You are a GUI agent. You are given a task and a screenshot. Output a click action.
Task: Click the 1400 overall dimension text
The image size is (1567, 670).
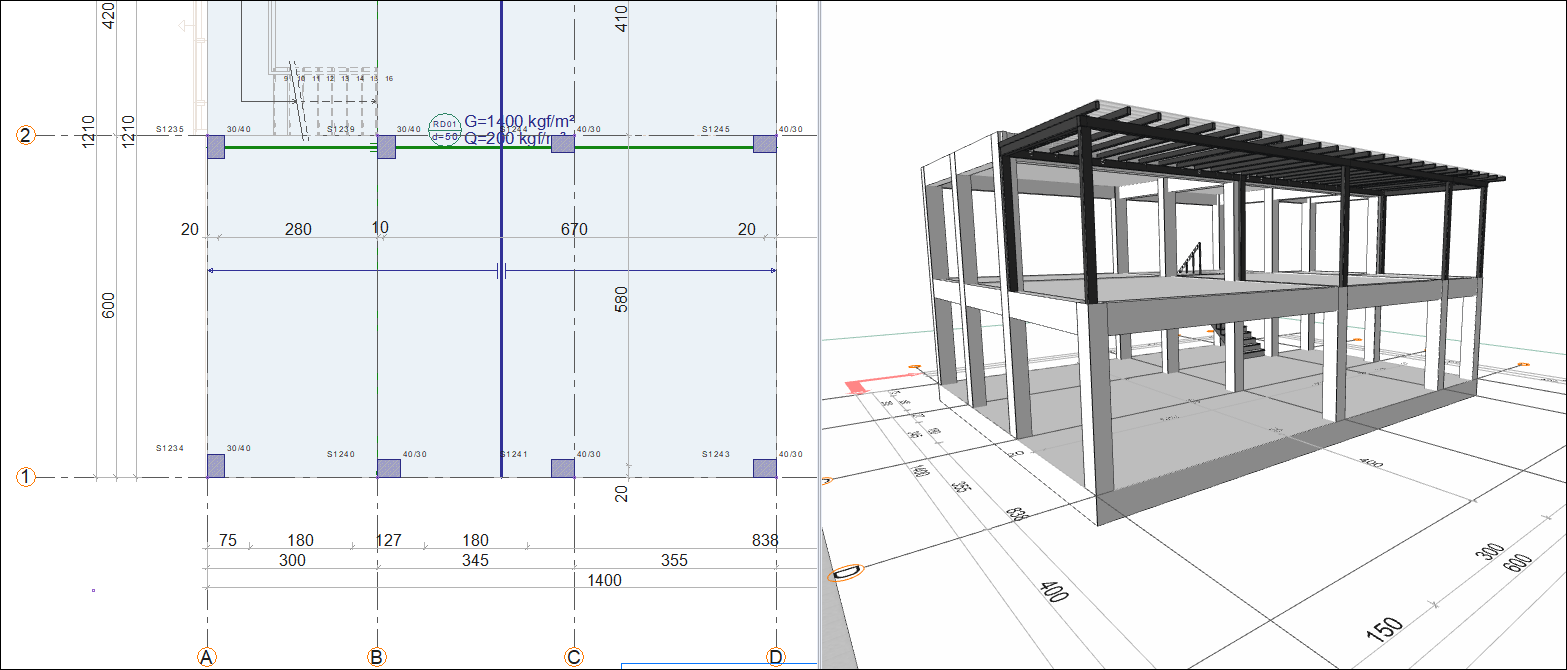click(604, 580)
